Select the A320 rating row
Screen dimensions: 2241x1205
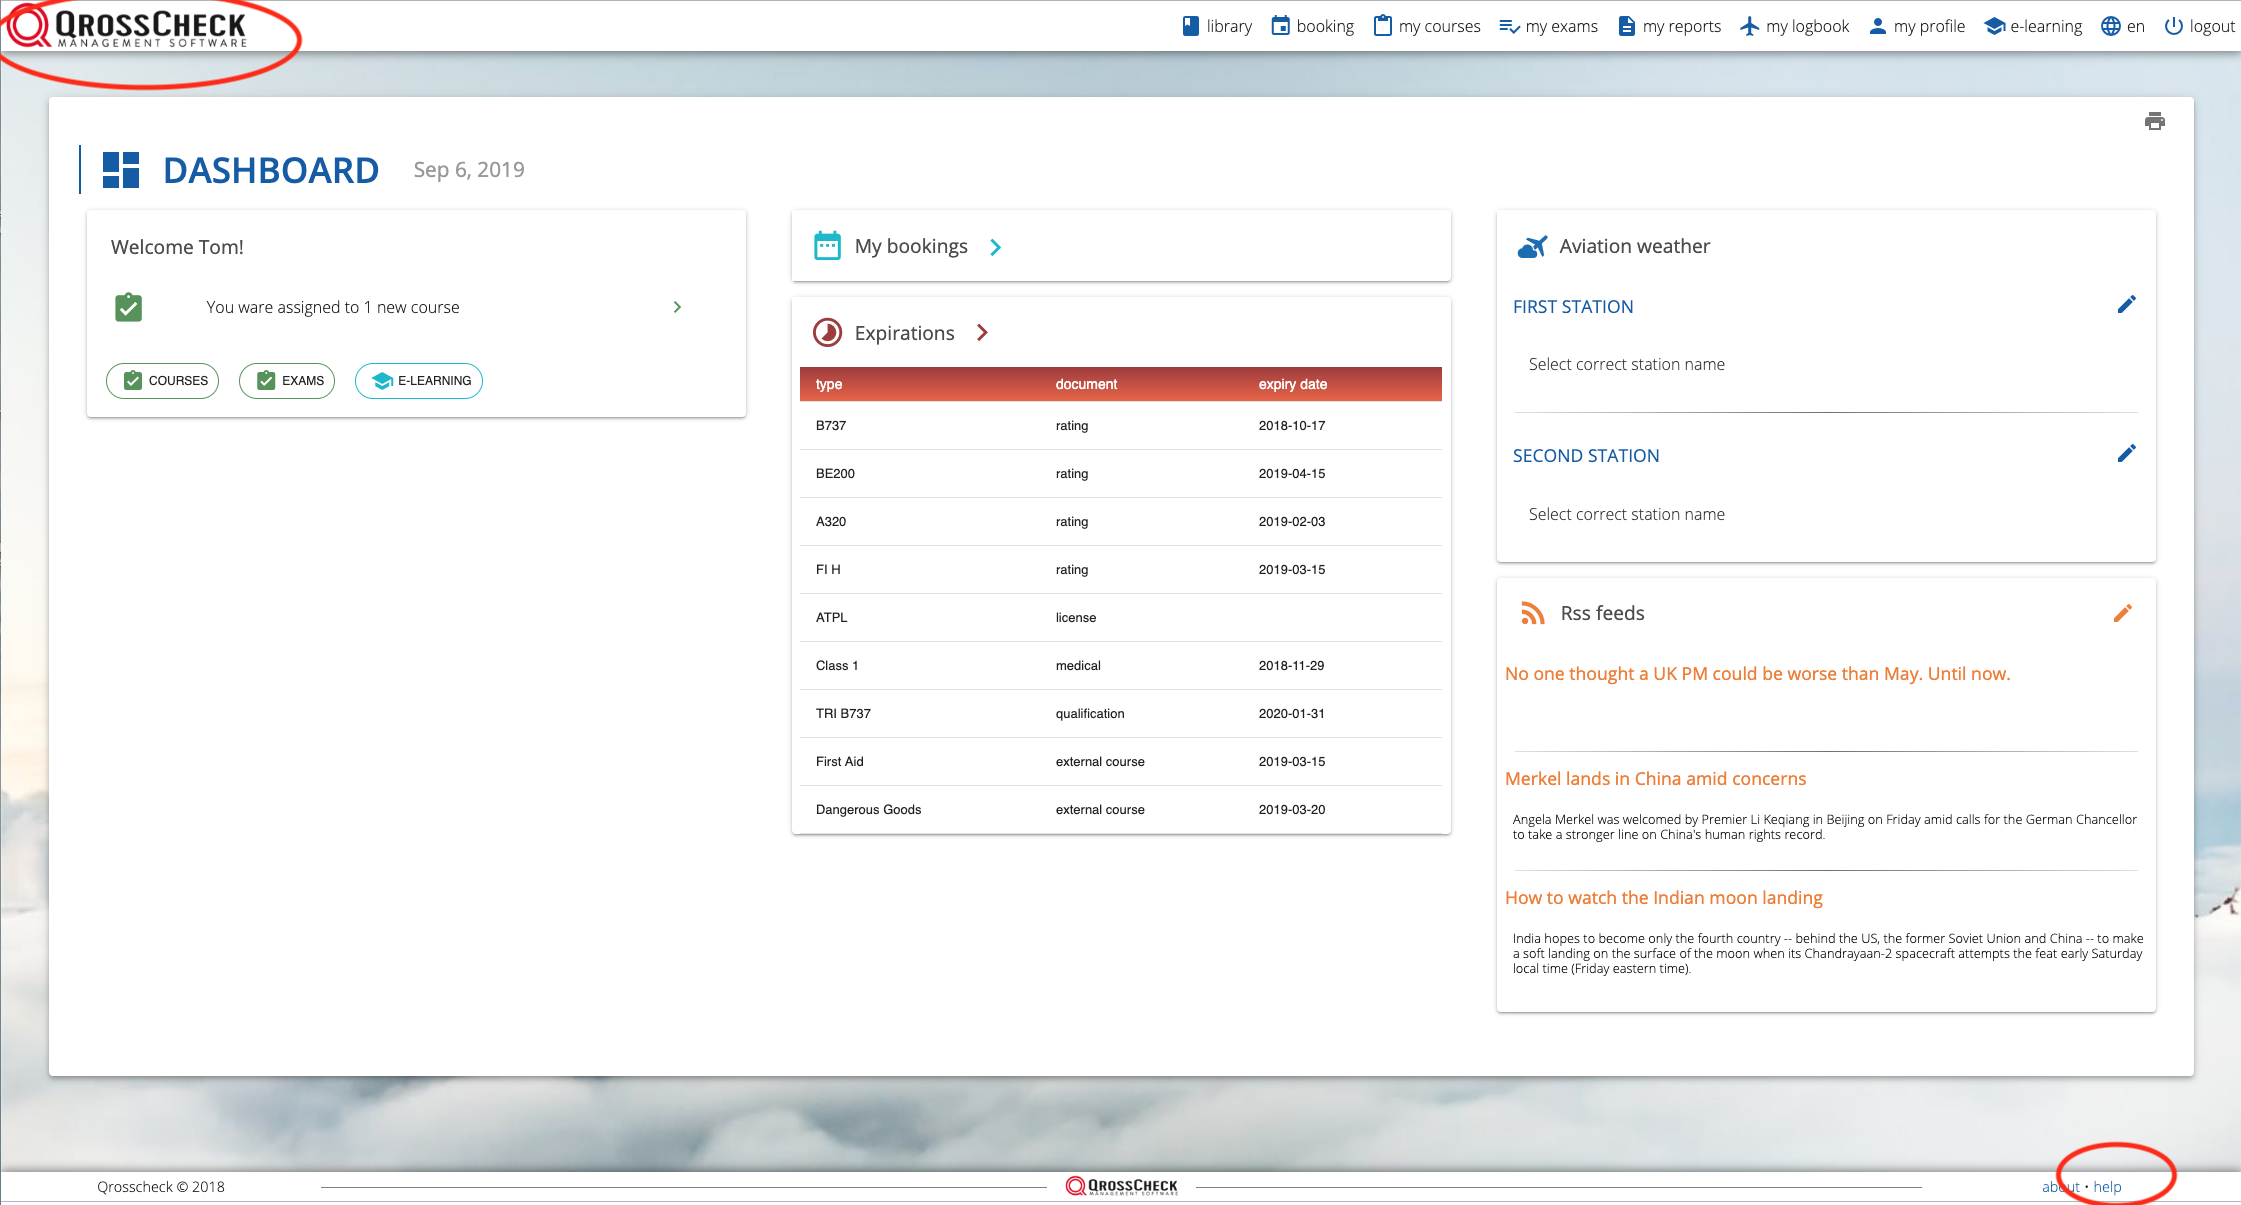click(x=1120, y=522)
